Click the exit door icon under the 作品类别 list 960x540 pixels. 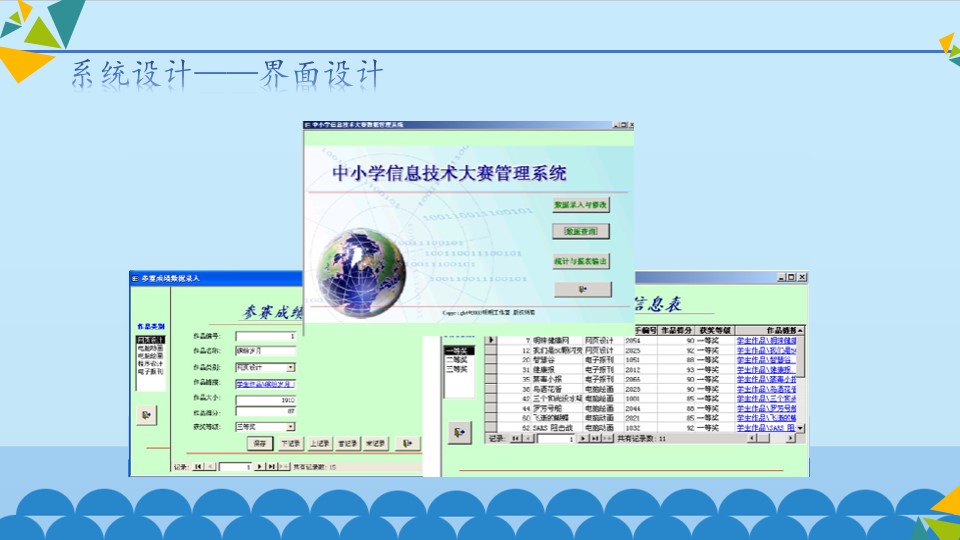146,415
